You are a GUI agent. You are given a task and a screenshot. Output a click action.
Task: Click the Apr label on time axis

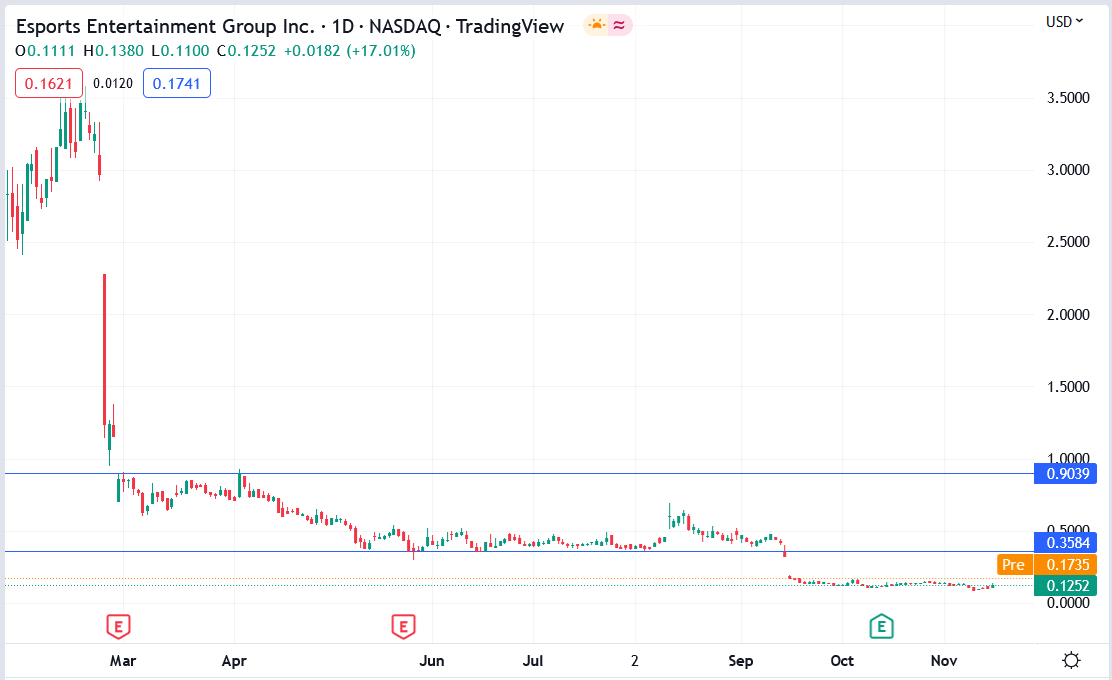tap(234, 661)
